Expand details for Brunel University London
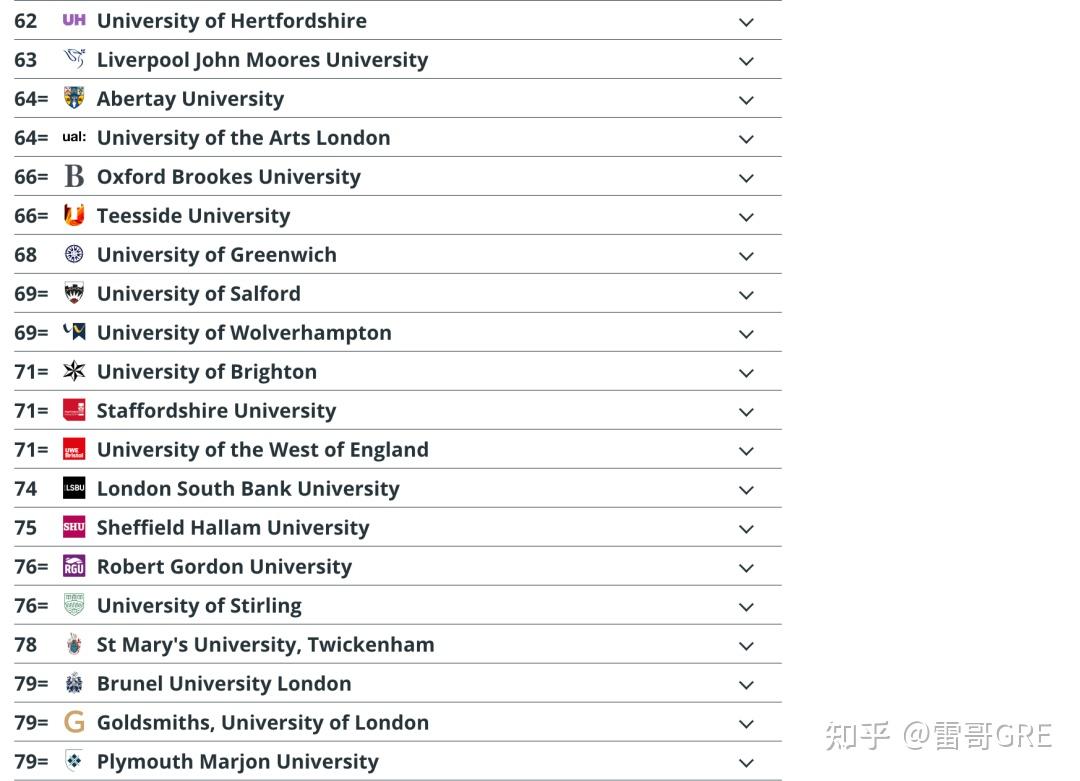1080x781 pixels. click(746, 684)
